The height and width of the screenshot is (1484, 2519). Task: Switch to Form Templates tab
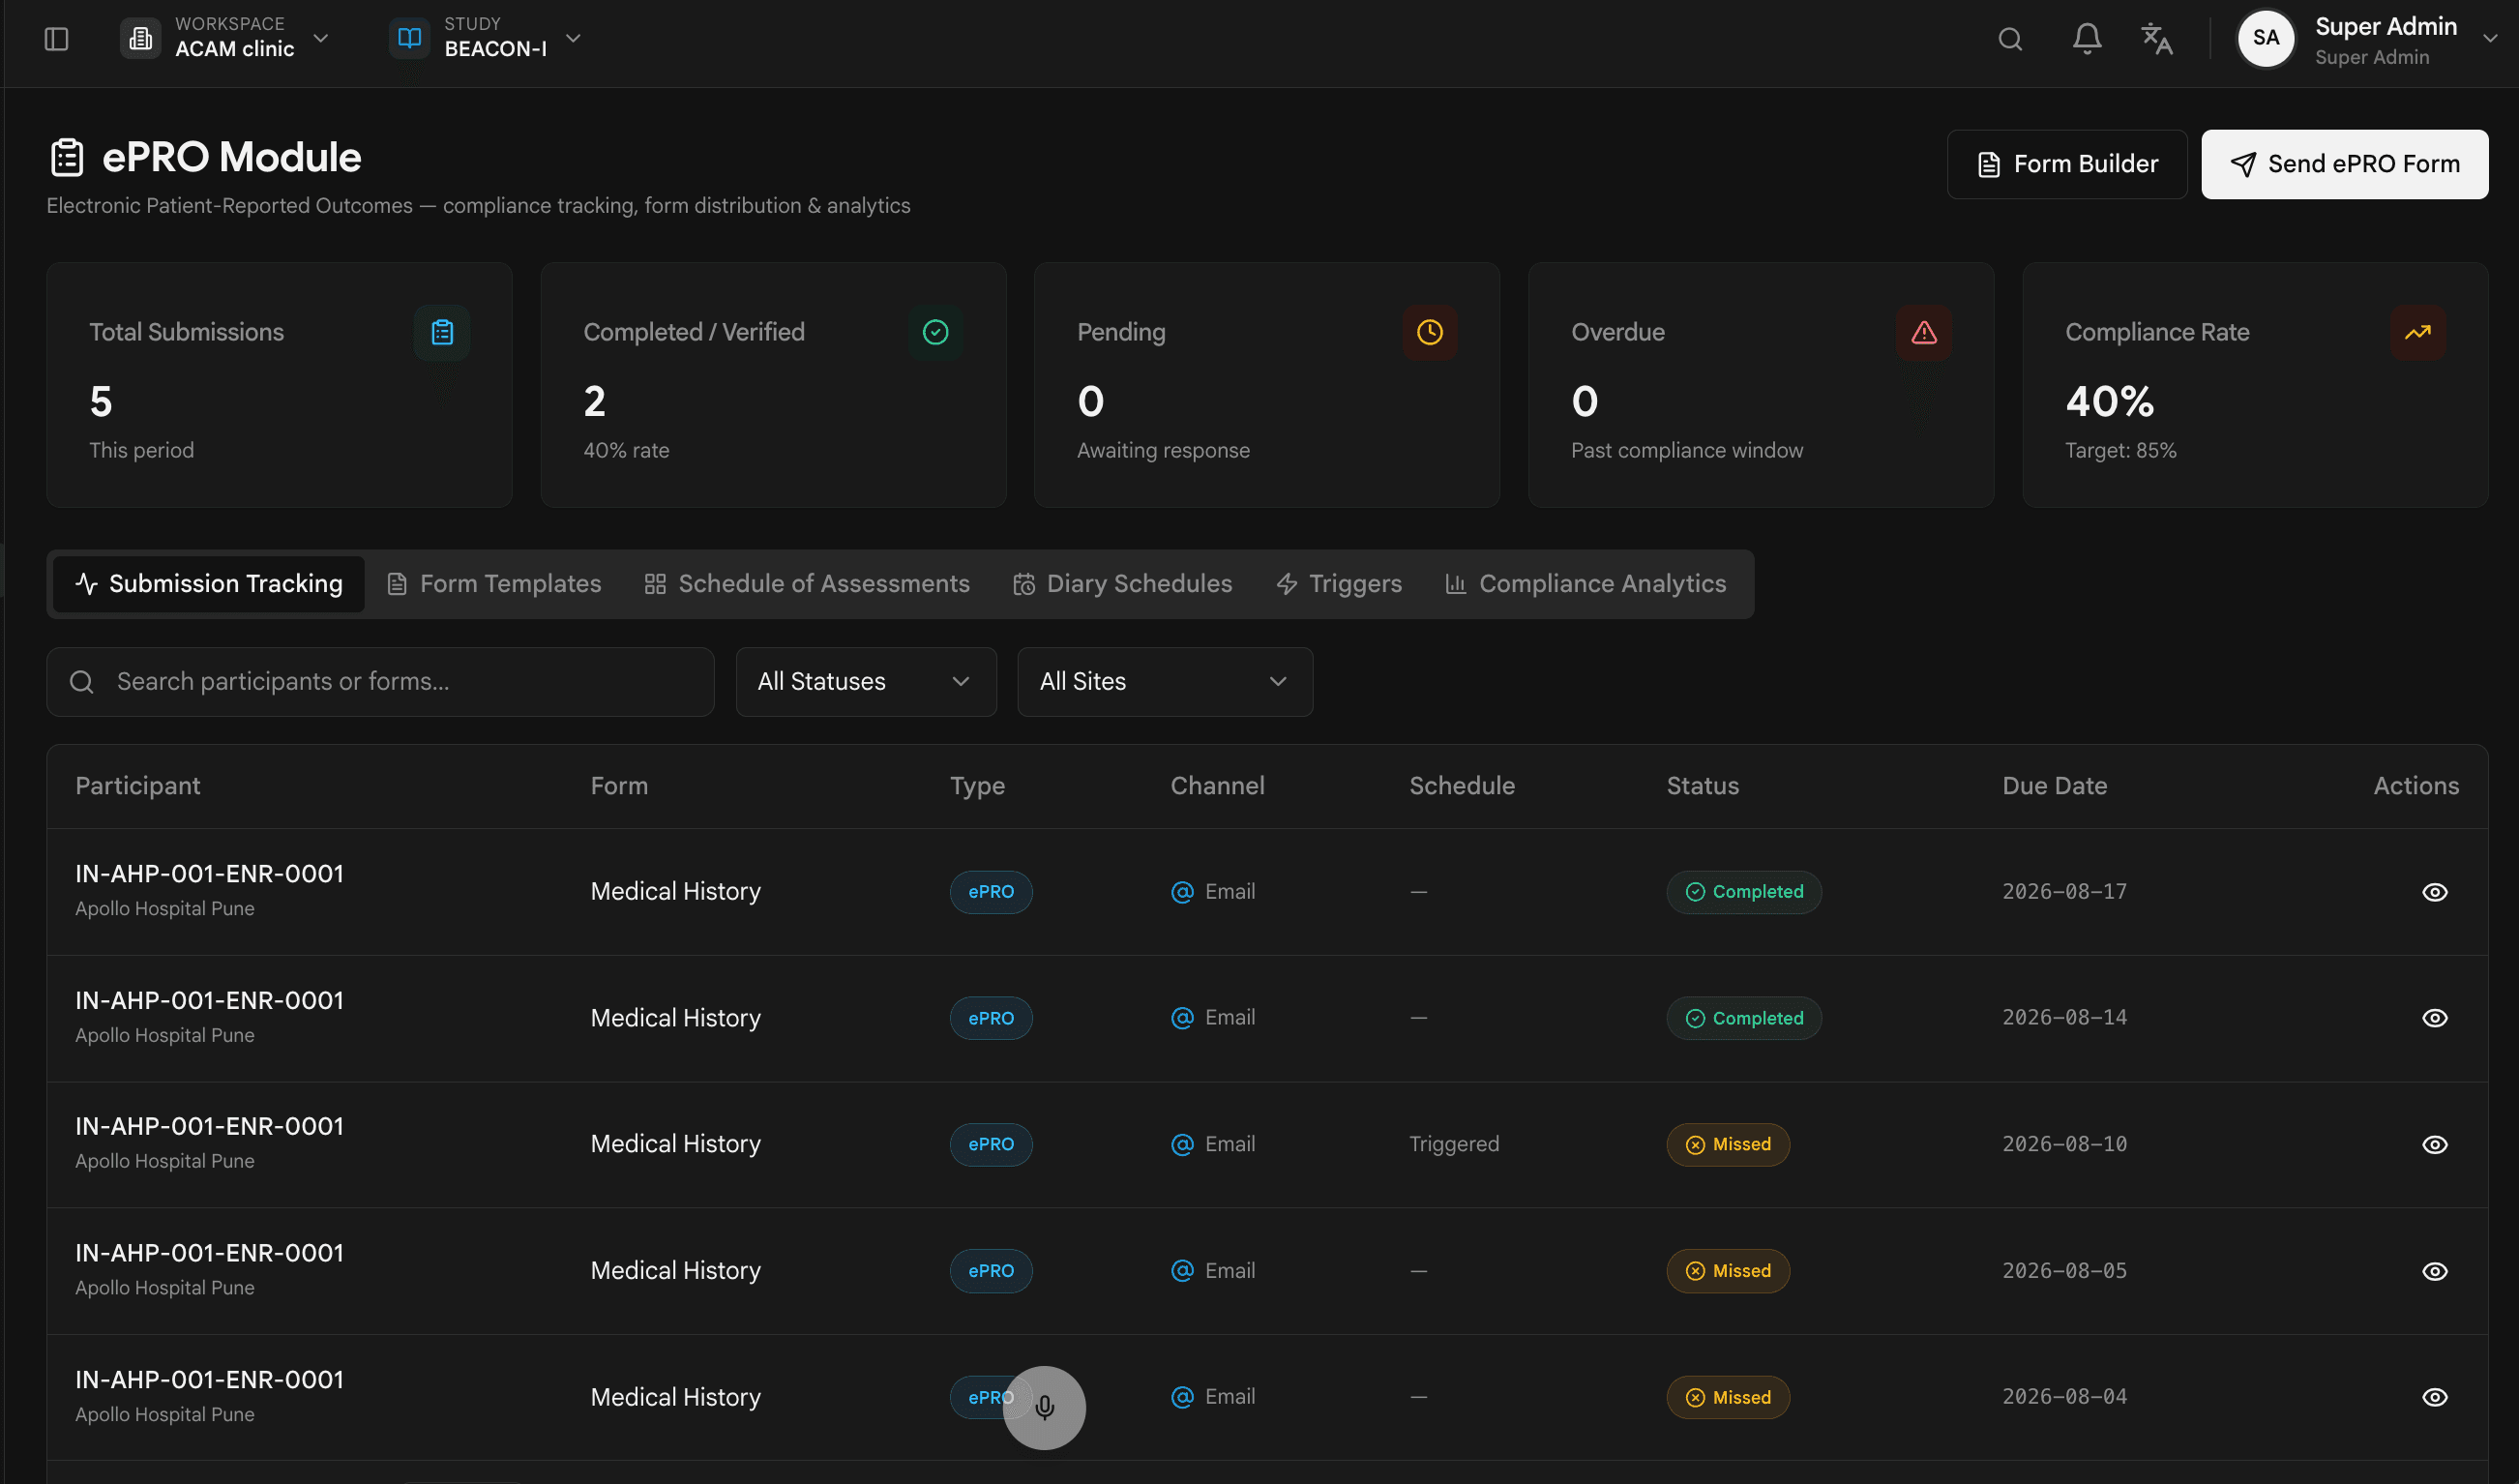click(494, 584)
